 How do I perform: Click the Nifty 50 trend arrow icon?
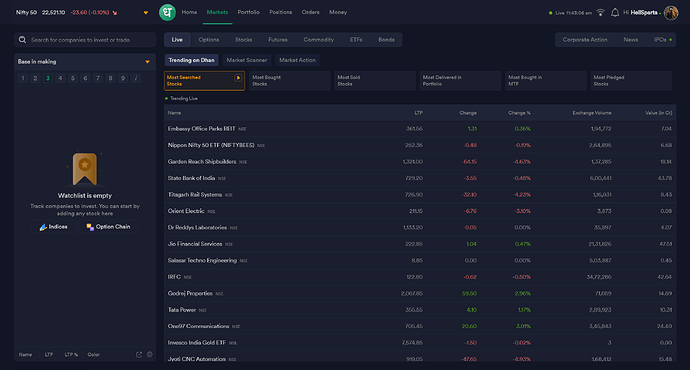coord(115,13)
